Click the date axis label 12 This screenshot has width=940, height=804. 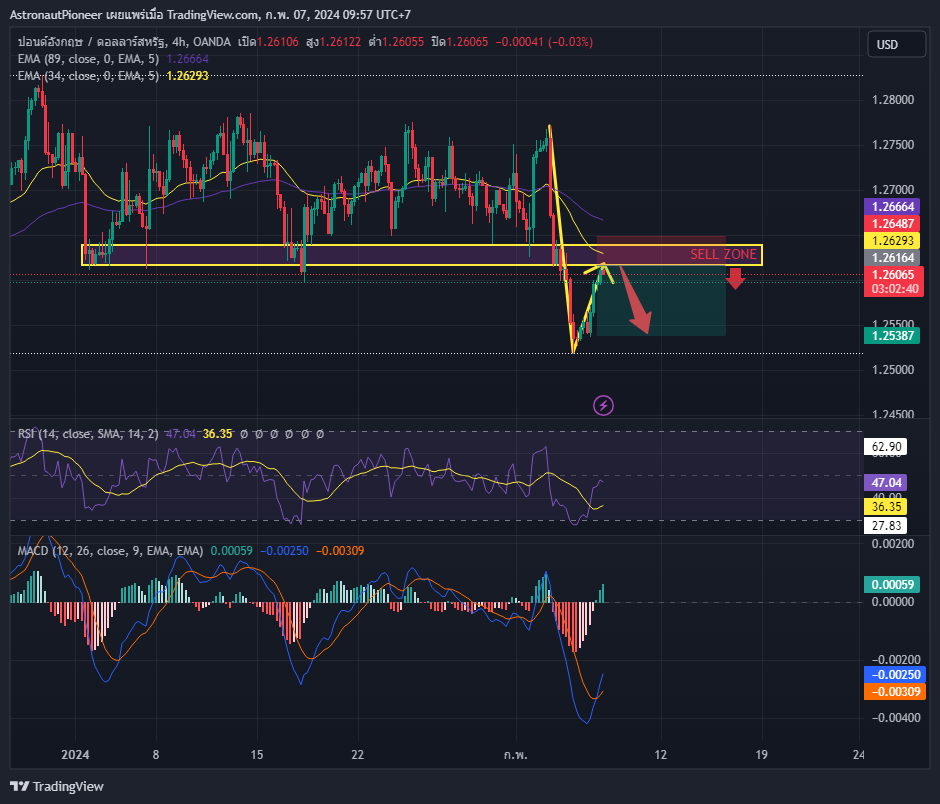click(x=661, y=754)
